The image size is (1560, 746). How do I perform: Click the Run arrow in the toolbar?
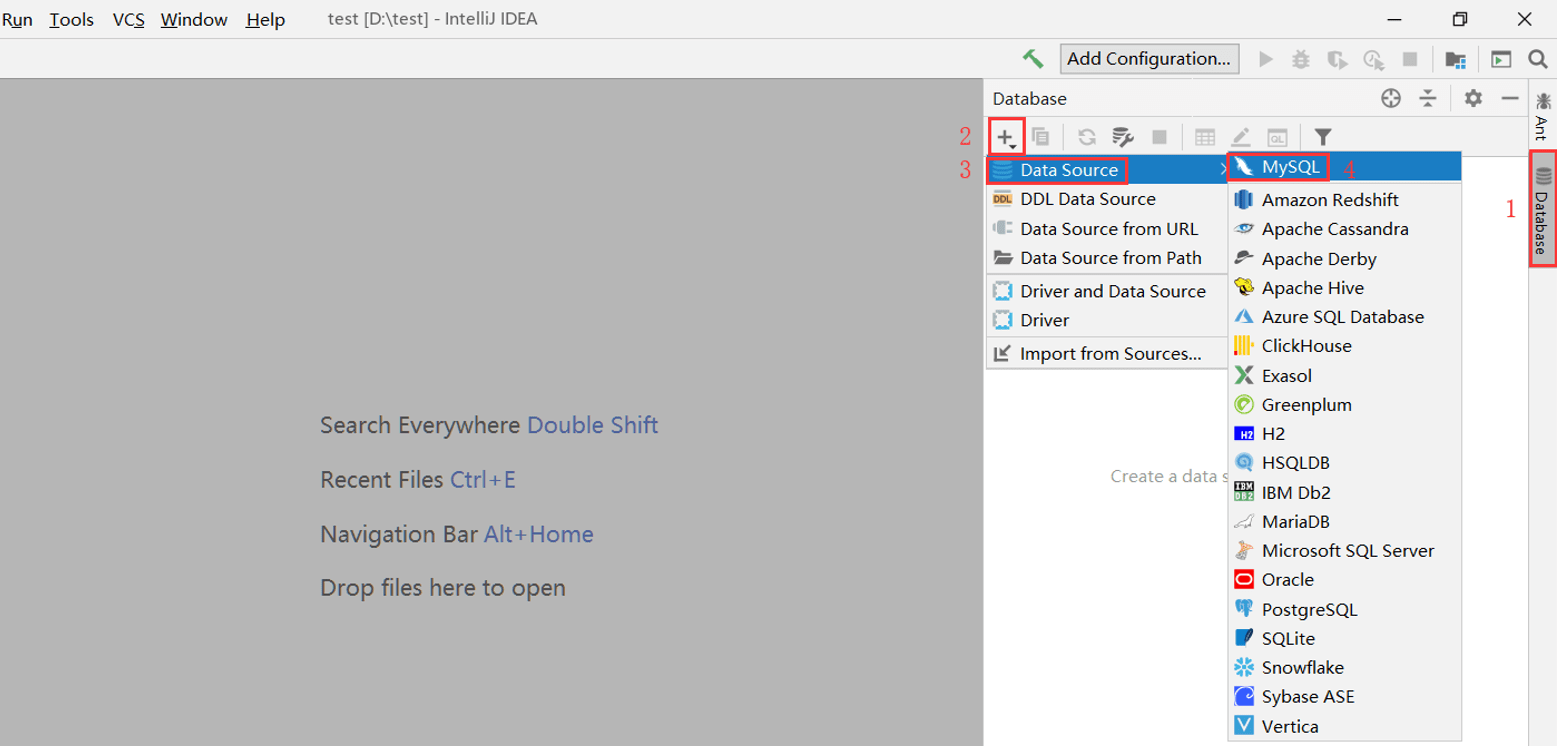point(1266,59)
